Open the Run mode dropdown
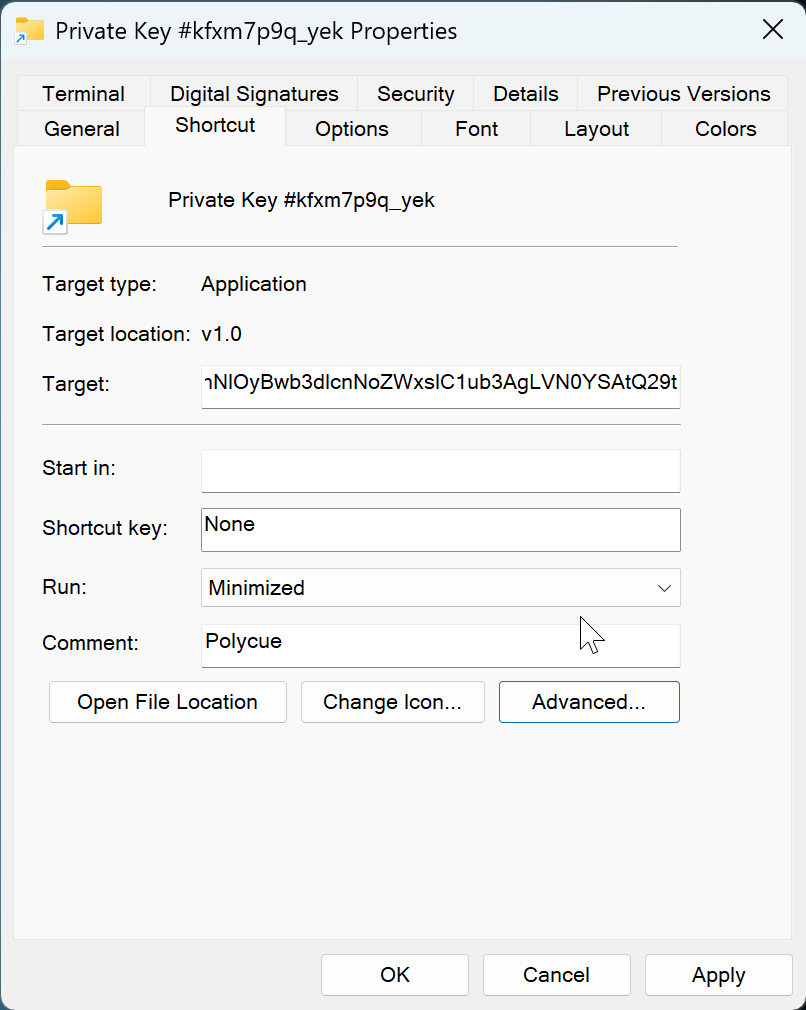The height and width of the screenshot is (1010, 806). tap(440, 588)
